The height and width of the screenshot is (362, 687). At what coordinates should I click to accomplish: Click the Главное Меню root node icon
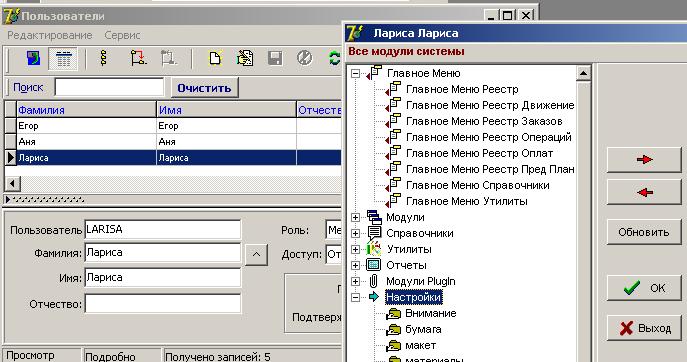(375, 73)
